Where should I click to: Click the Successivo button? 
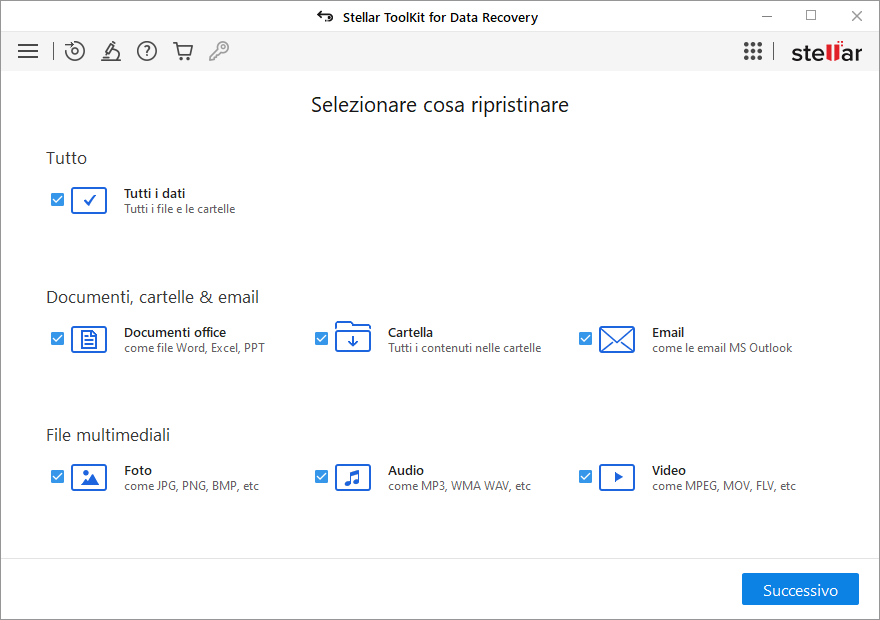click(x=800, y=589)
